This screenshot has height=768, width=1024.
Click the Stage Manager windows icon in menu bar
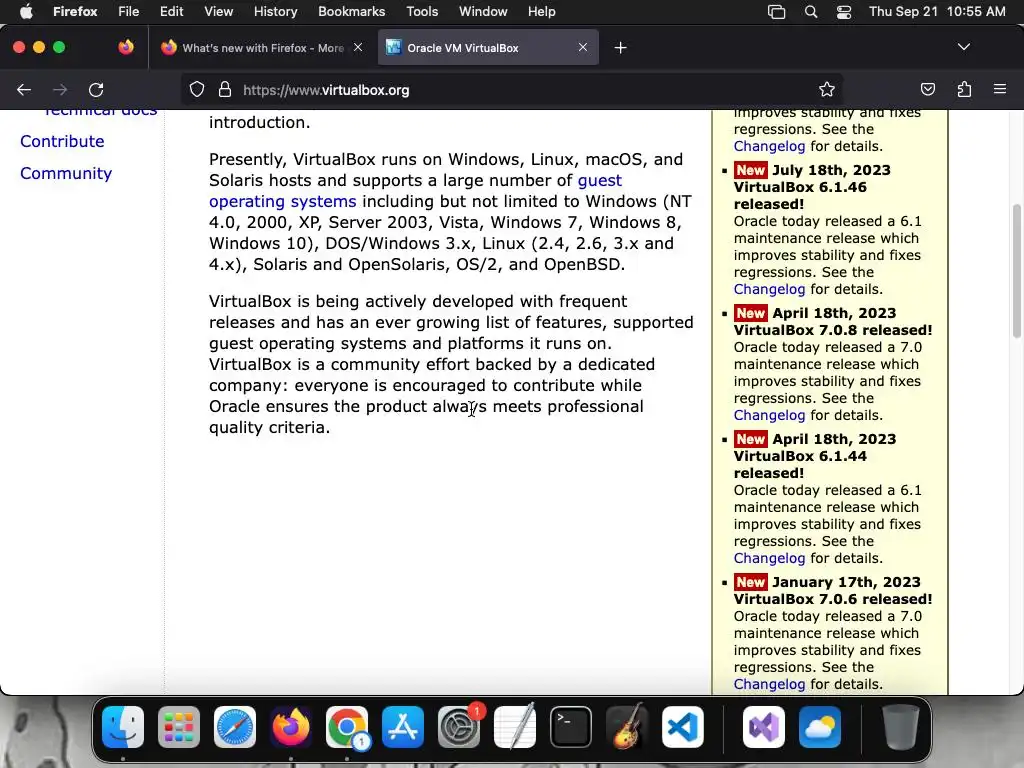(x=776, y=12)
